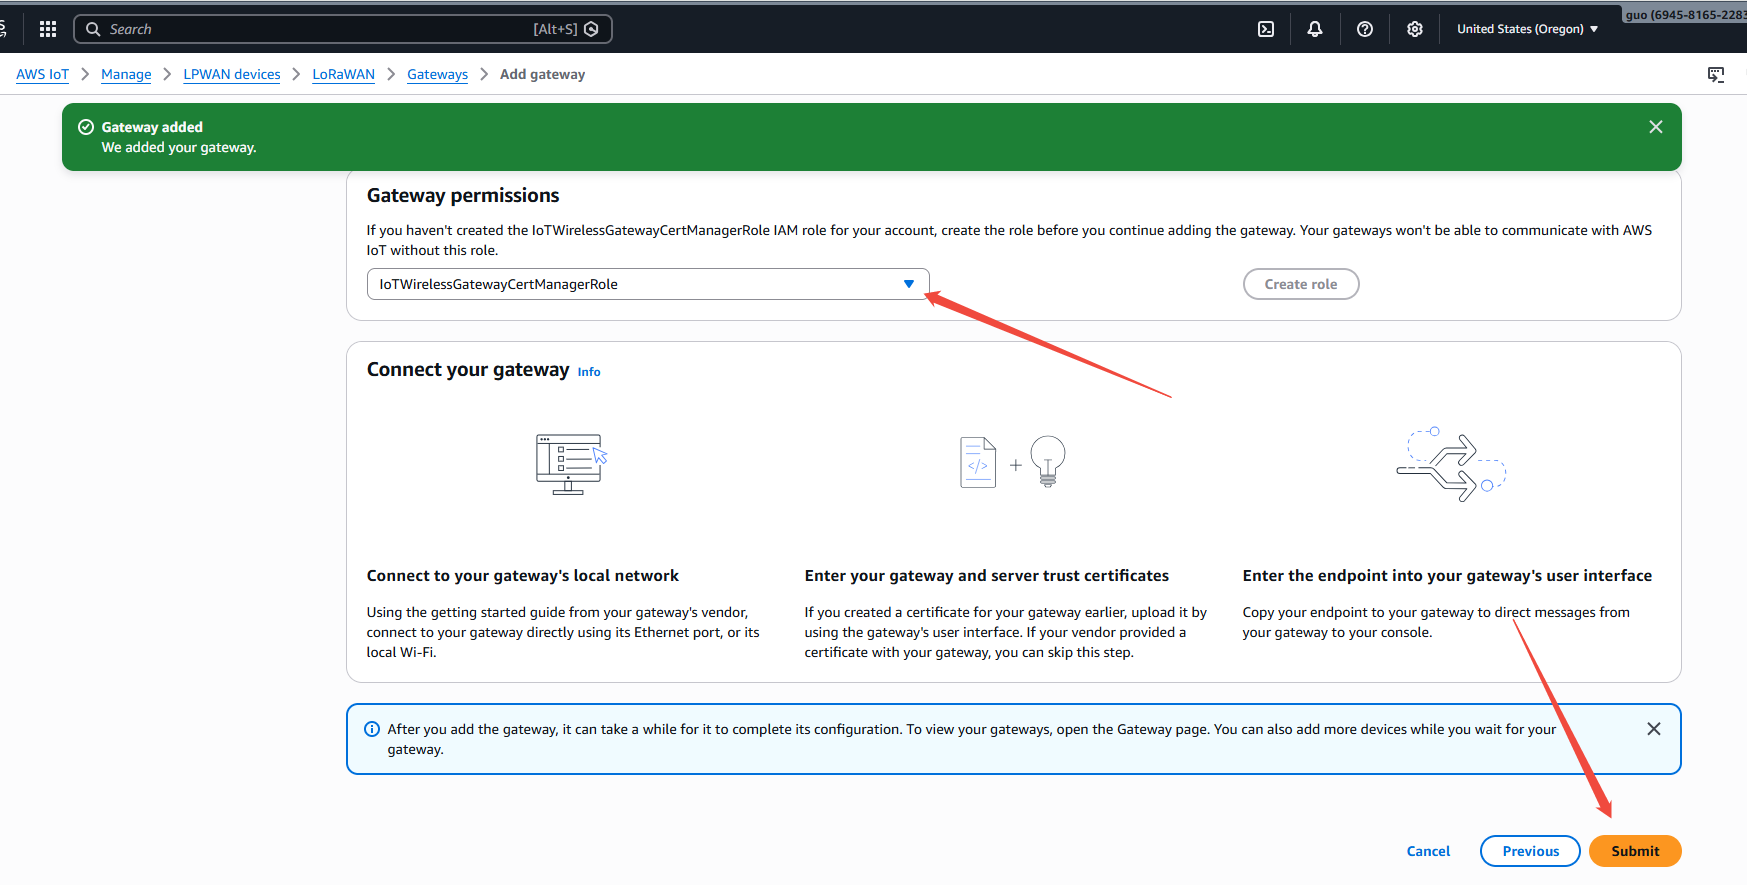This screenshot has width=1747, height=885.
Task: Open the United States (Oregon) region selector
Action: [x=1526, y=29]
